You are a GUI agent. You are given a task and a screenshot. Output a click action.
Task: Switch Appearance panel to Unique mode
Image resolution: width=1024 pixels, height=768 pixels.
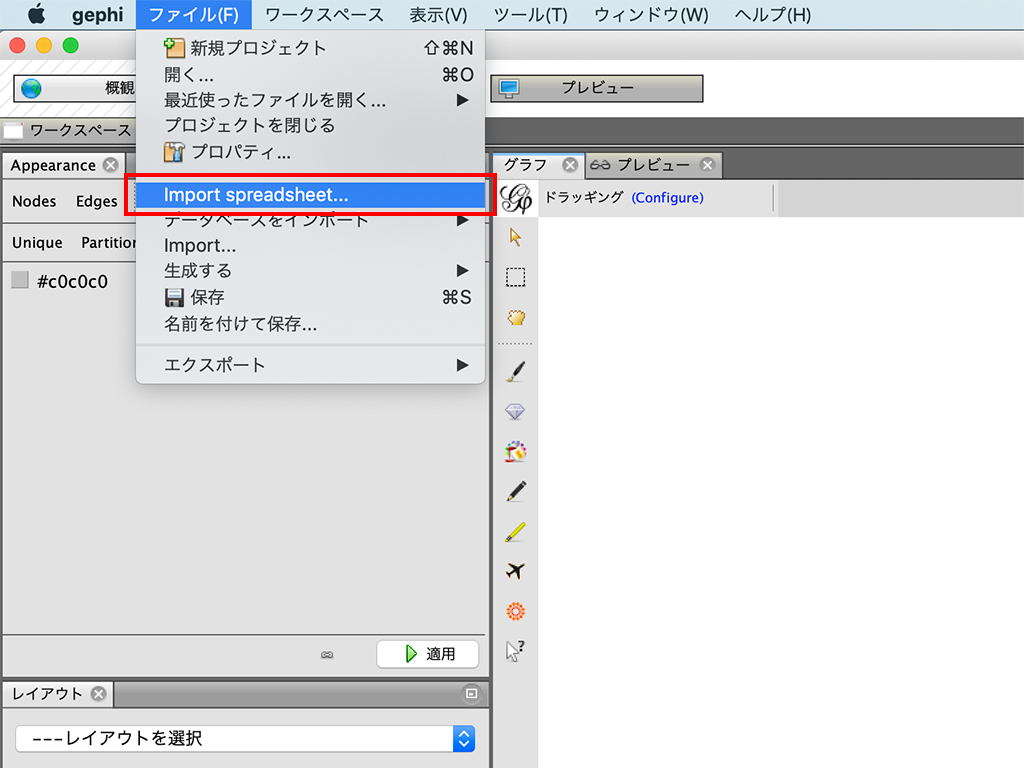click(x=37, y=243)
